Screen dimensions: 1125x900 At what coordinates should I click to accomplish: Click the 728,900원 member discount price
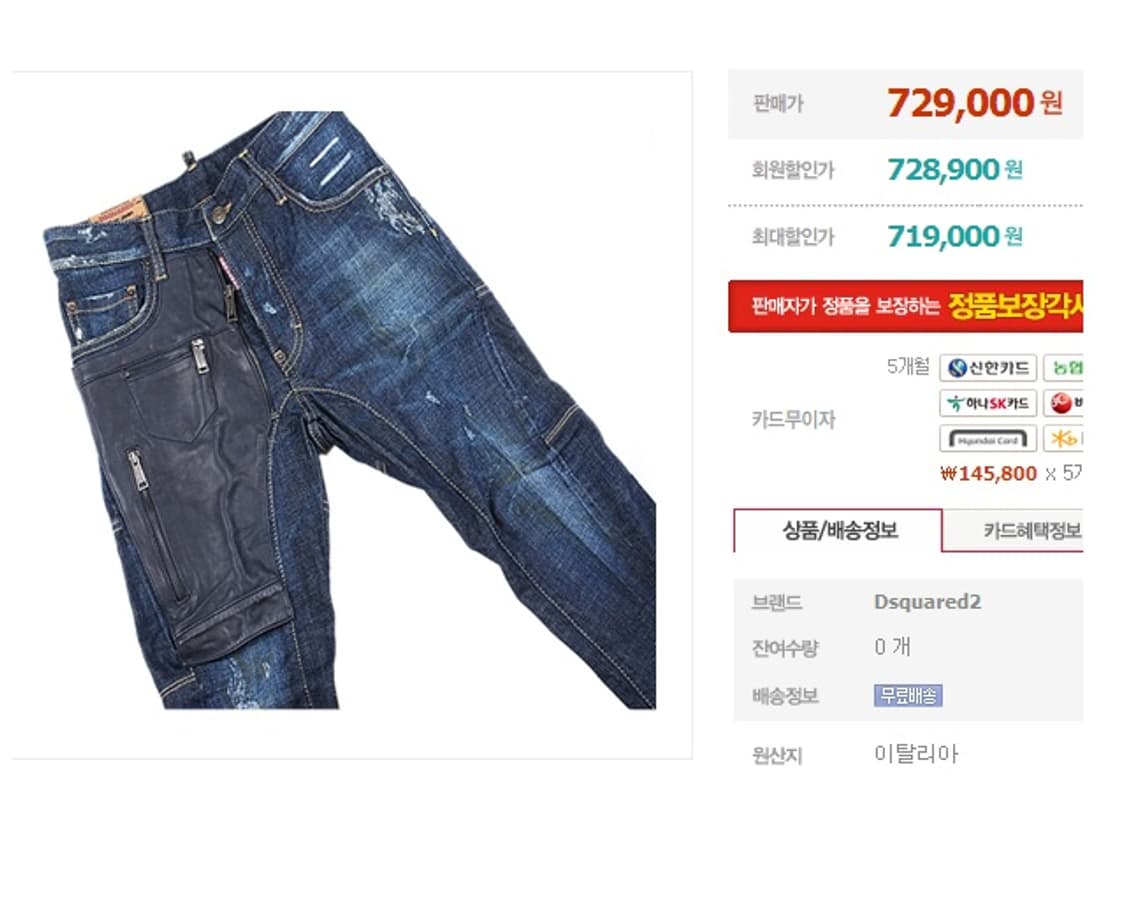tap(955, 170)
